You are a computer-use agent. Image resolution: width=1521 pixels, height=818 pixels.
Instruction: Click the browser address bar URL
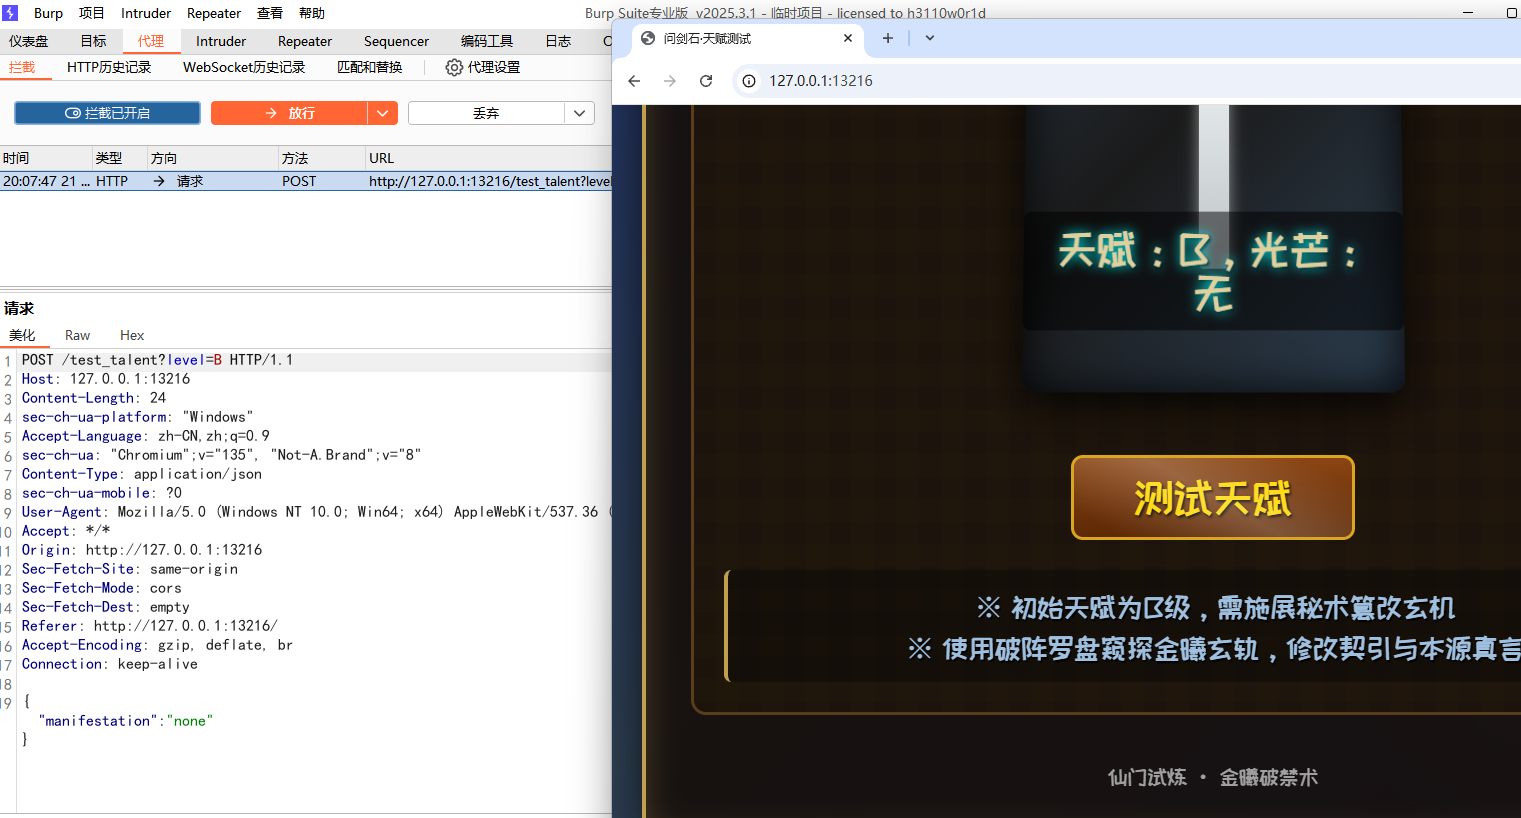(820, 81)
